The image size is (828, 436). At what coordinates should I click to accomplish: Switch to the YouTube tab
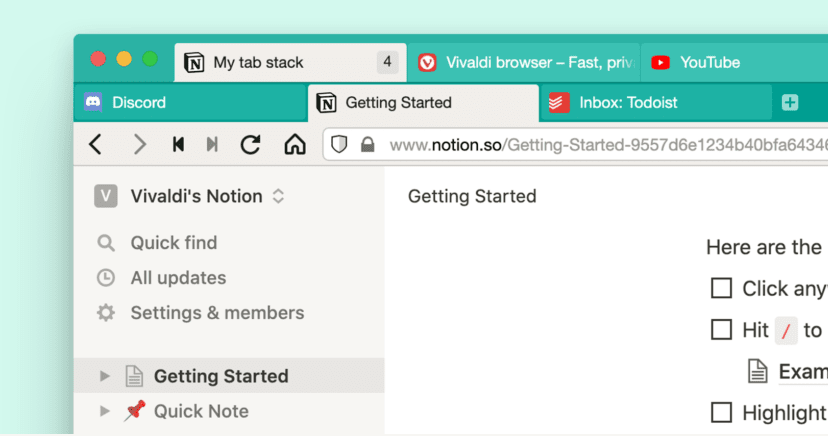click(x=735, y=62)
